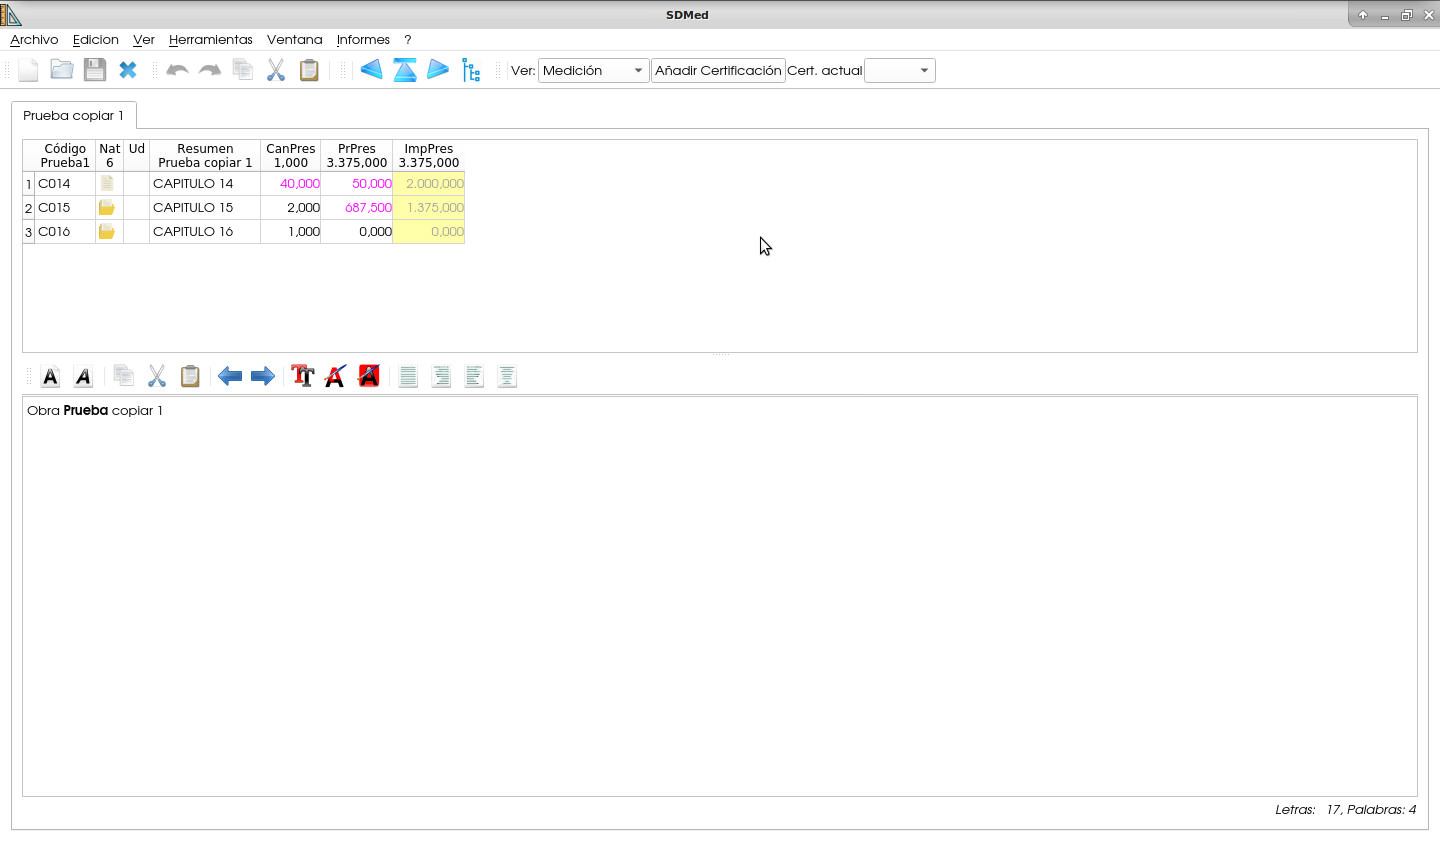Image resolution: width=1440 pixels, height=864 pixels.
Task: Open the Cert. actual dropdown
Action: point(900,70)
